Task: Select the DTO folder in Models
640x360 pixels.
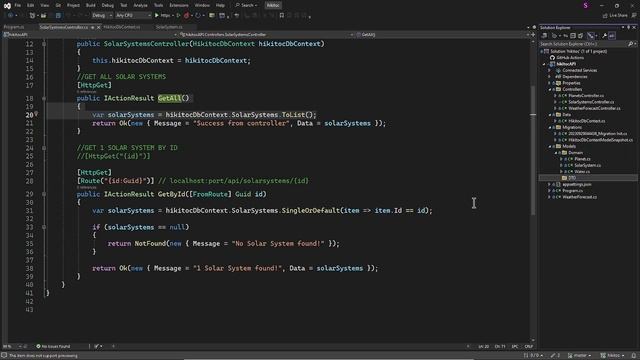Action: point(572,178)
